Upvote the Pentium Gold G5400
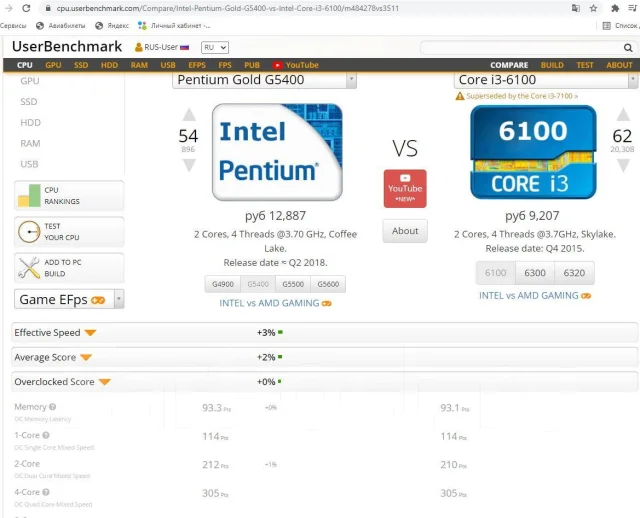Image resolution: width=640 pixels, height=518 pixels. [x=189, y=115]
